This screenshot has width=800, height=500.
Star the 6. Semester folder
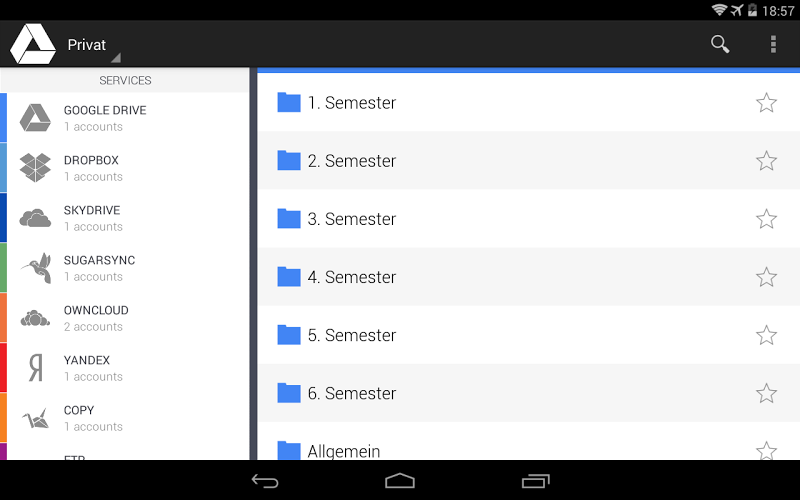click(x=766, y=393)
